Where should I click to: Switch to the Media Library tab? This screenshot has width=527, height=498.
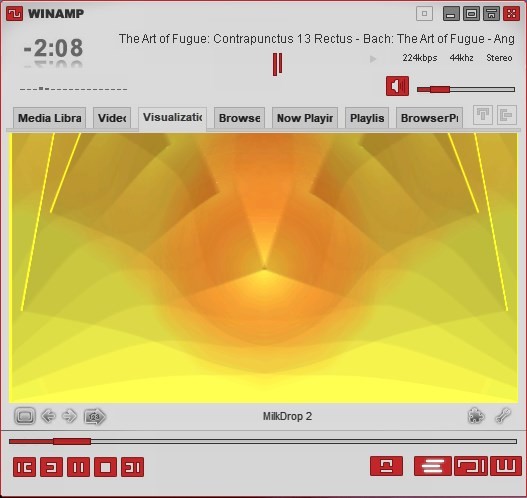(49, 118)
